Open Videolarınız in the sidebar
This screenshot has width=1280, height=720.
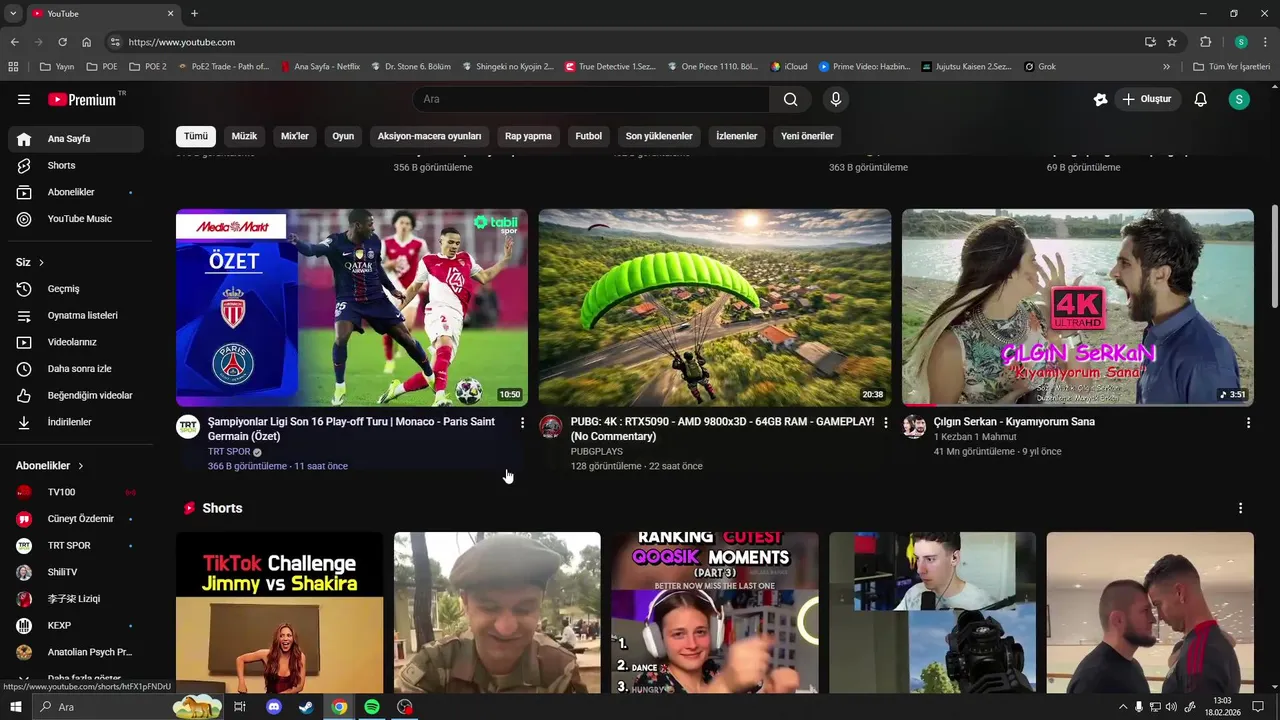click(x=76, y=342)
